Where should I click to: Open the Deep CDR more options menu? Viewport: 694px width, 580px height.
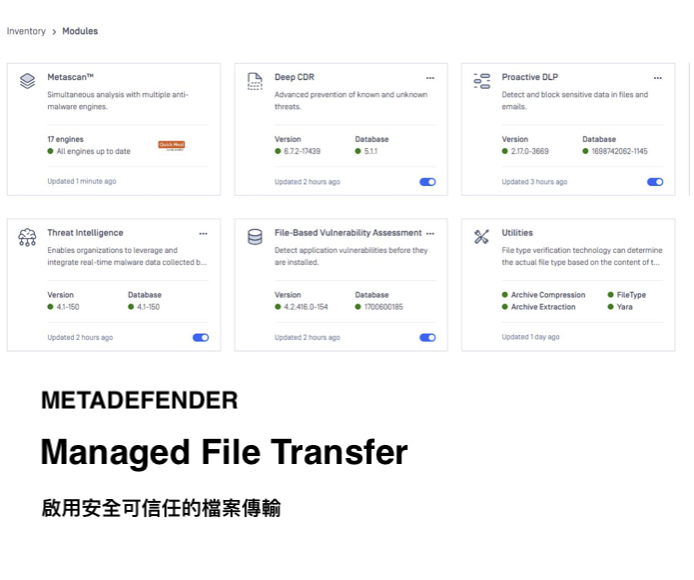click(430, 78)
